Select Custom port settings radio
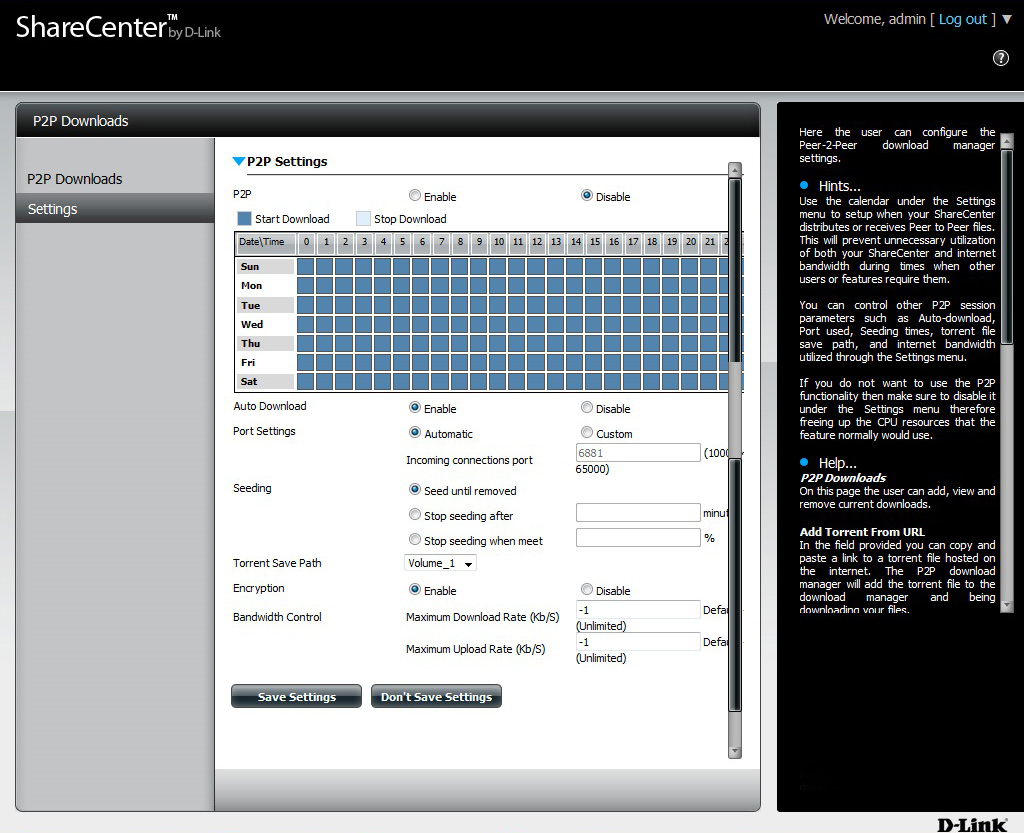Screen dimensions: 1024x833 coord(586,432)
